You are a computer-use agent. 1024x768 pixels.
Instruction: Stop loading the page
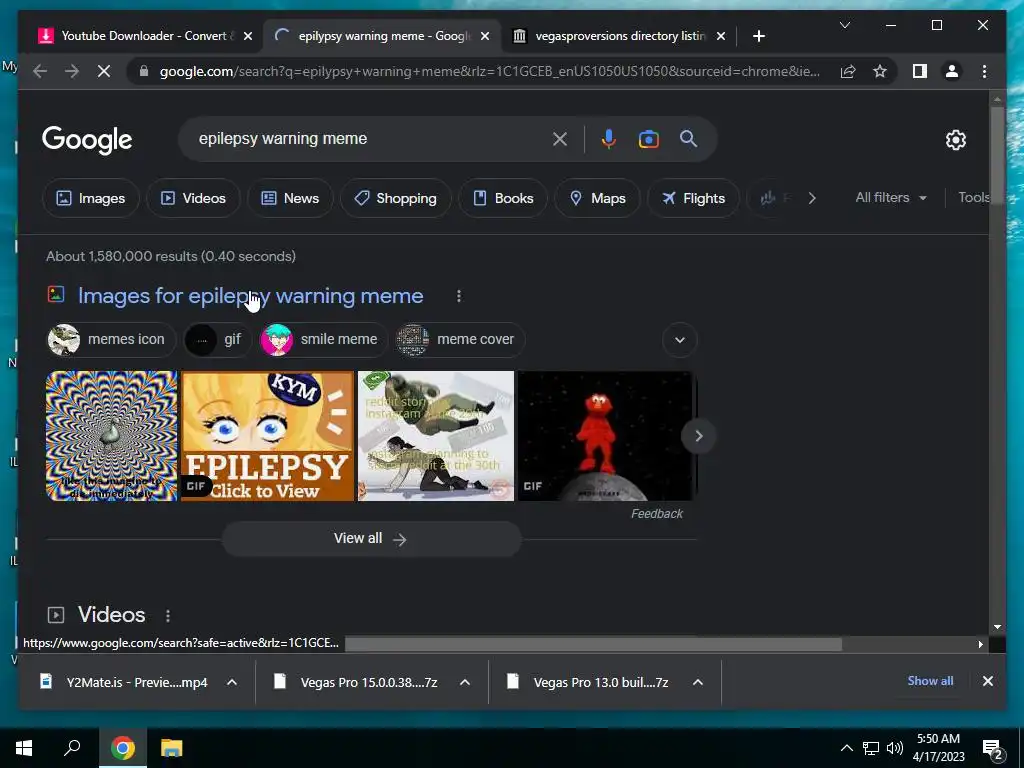click(104, 71)
